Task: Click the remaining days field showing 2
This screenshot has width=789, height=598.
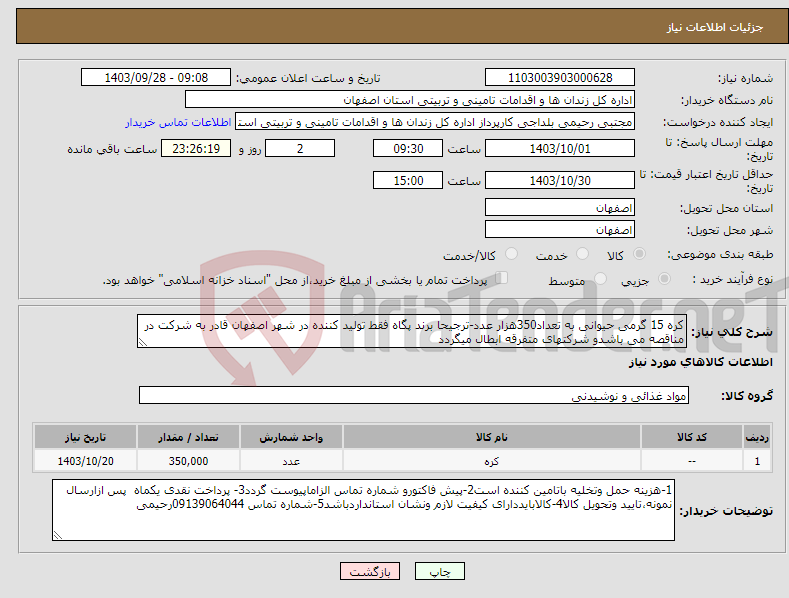Action: tap(300, 148)
